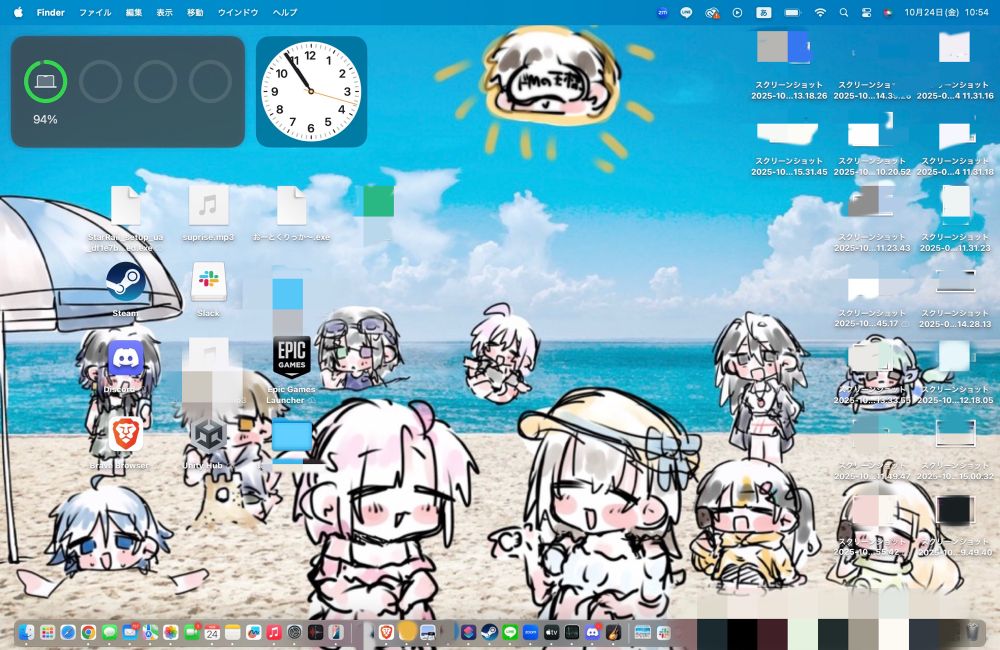This screenshot has width=1000, height=650.
Task: Select Slack shortcut on the desktop
Action: tap(209, 290)
